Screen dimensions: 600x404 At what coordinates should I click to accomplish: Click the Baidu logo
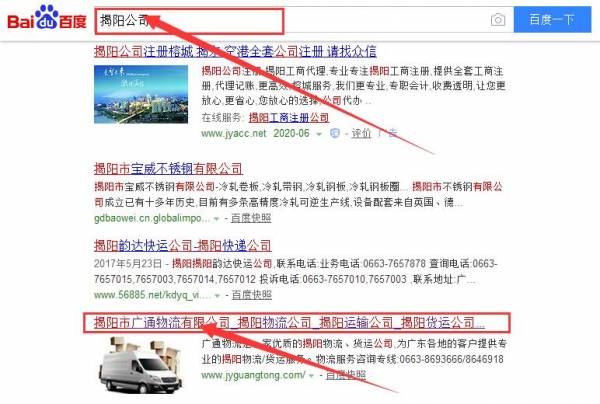pyautogui.click(x=47, y=18)
